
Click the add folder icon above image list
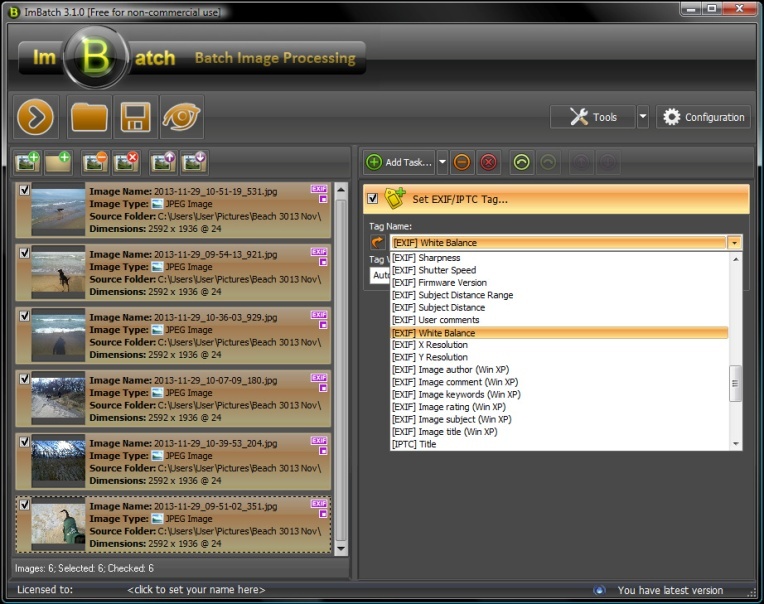coord(58,161)
